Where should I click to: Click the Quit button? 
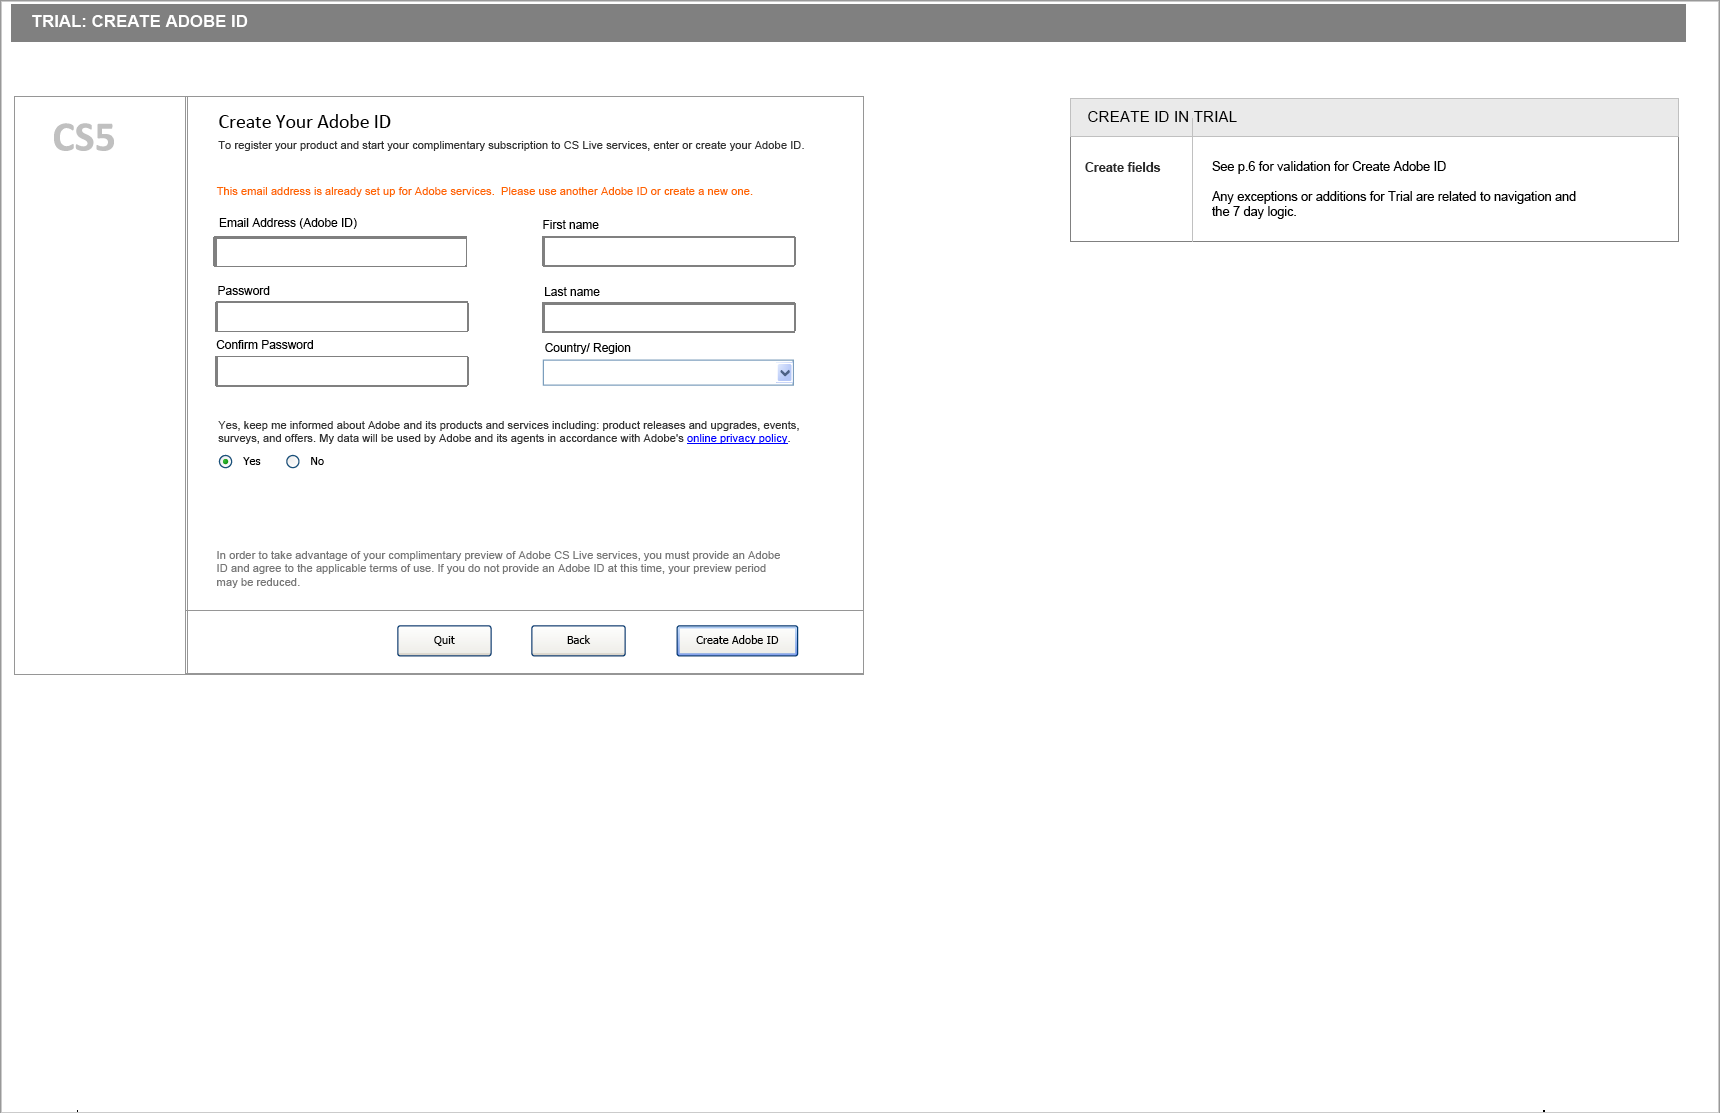[444, 641]
